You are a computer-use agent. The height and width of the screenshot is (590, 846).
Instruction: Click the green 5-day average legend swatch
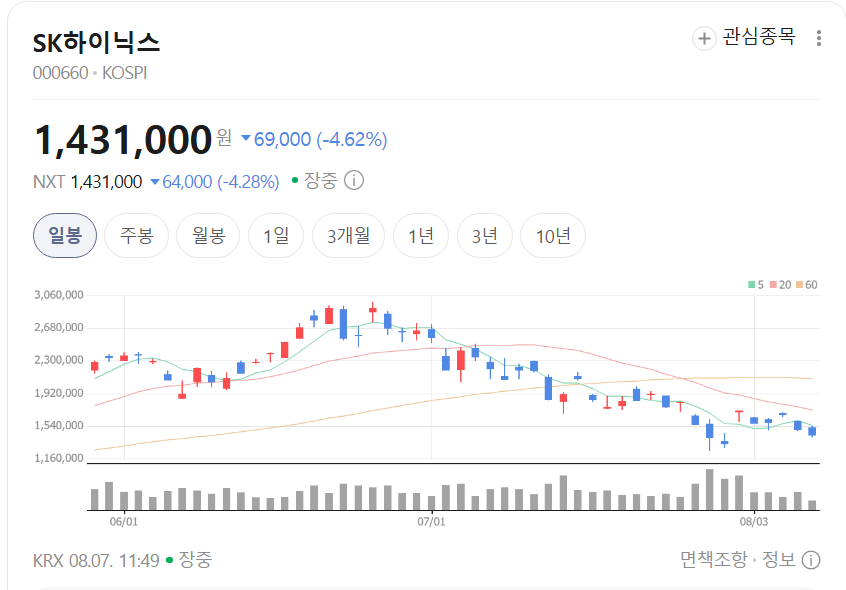751,285
